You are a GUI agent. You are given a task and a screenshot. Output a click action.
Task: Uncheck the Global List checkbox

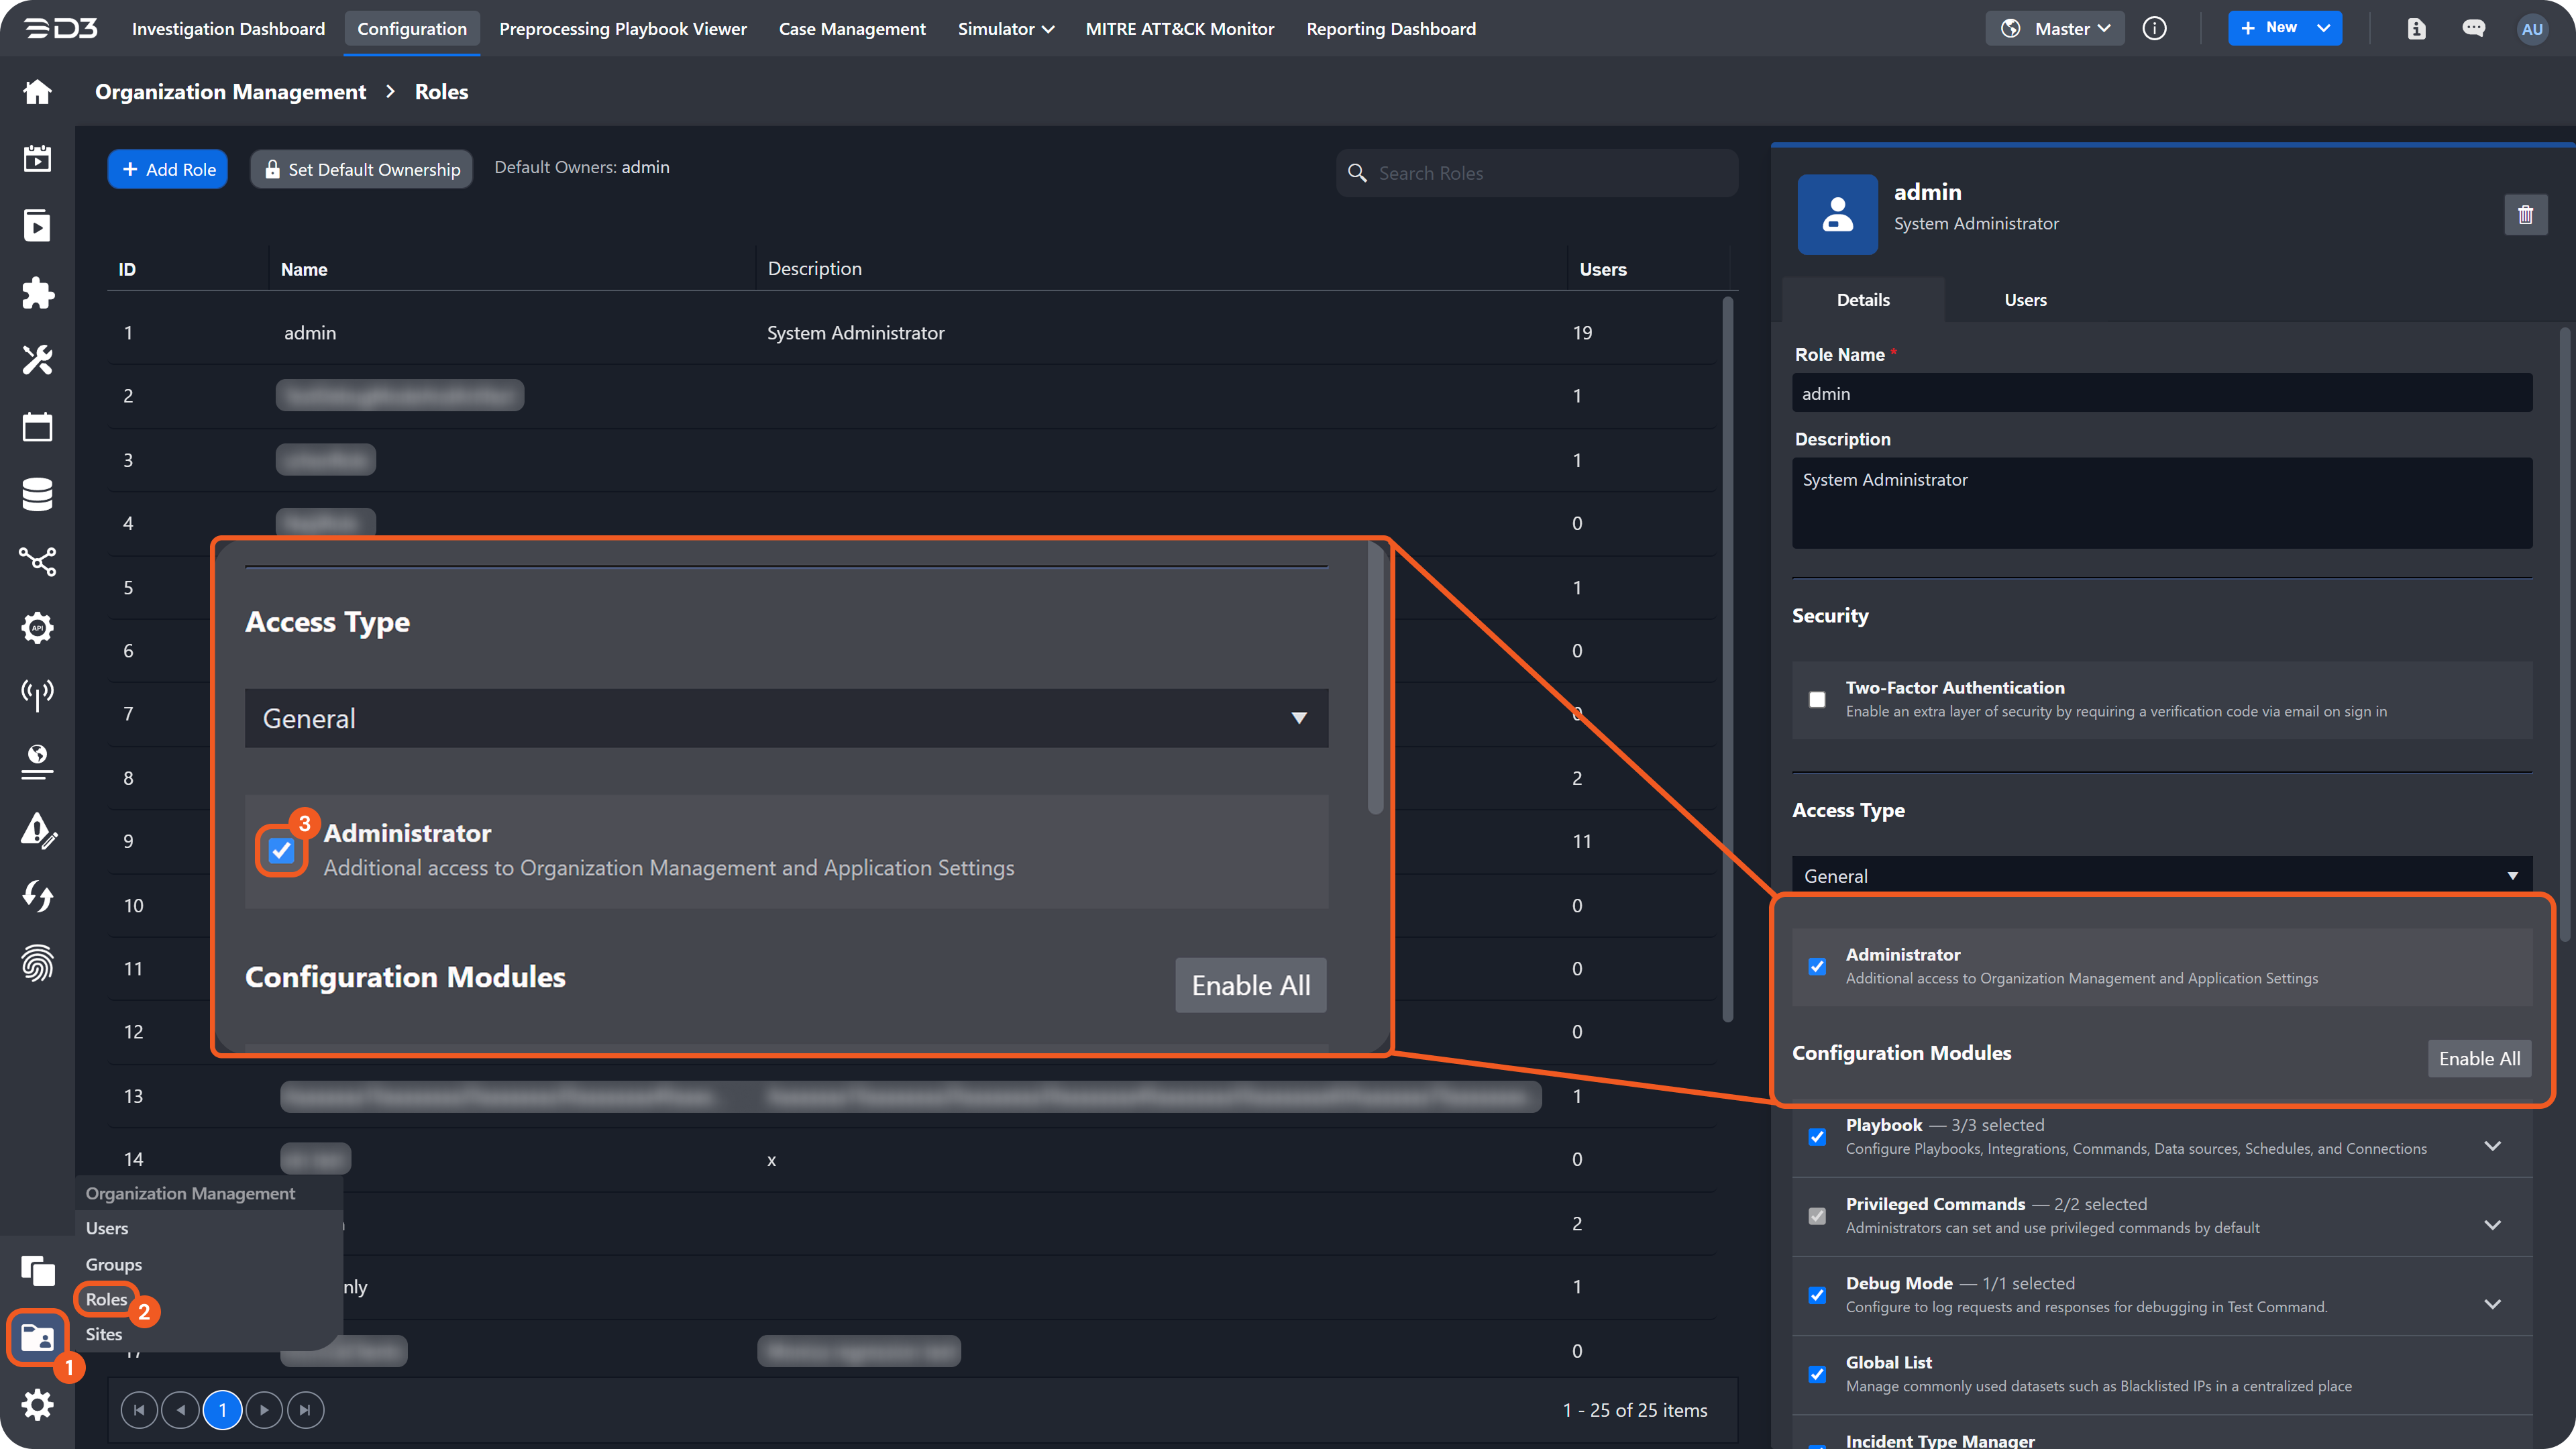click(x=1817, y=1375)
